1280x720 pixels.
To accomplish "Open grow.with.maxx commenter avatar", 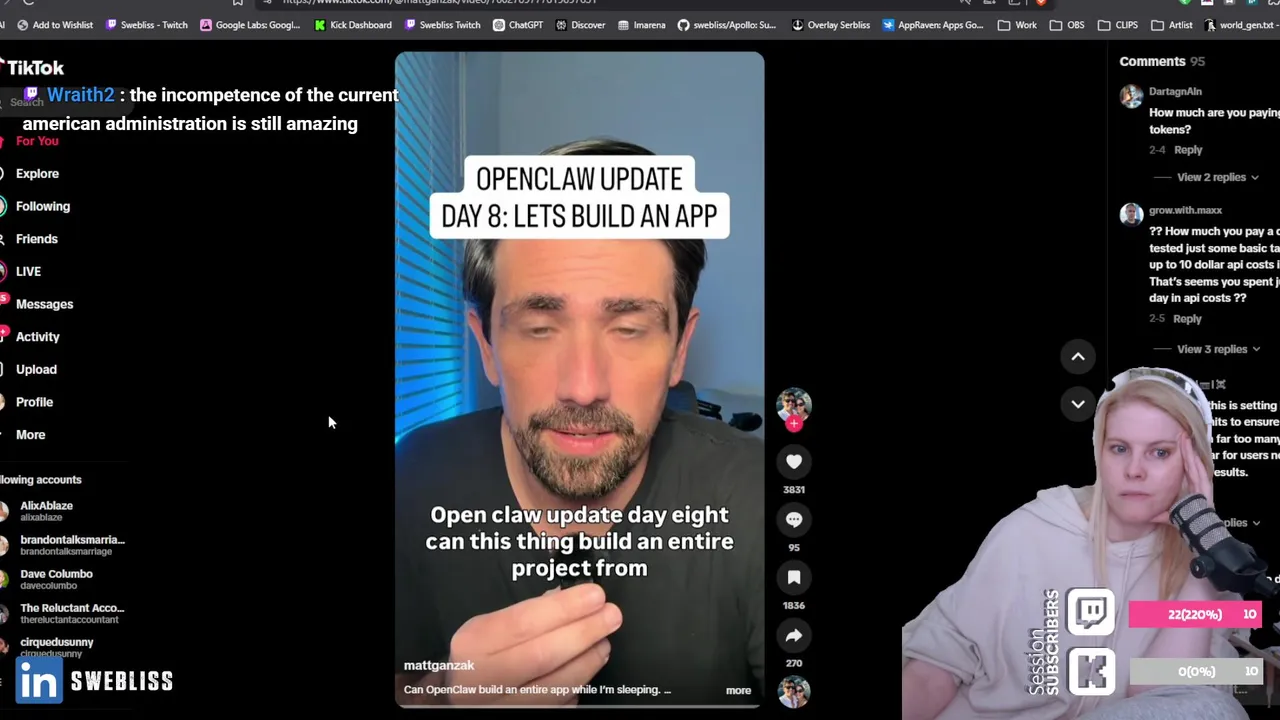I will [x=1131, y=215].
